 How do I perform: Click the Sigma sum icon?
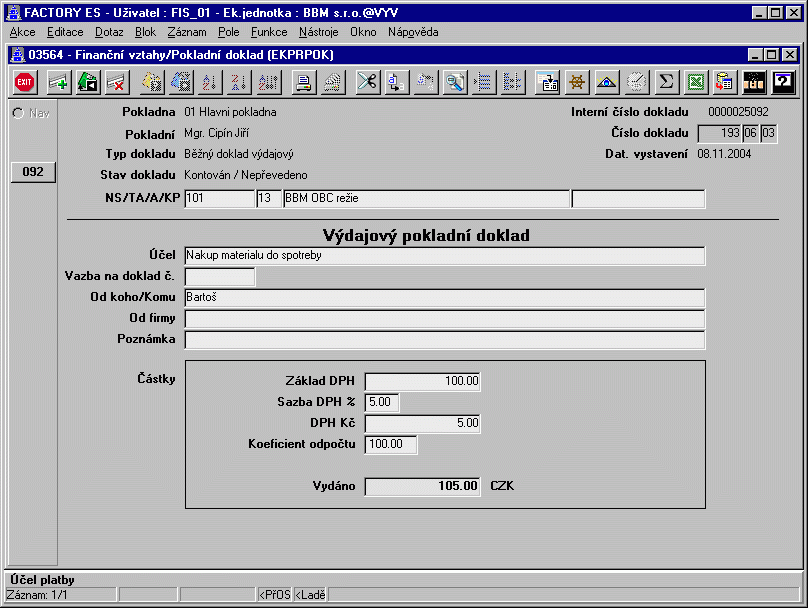[666, 82]
